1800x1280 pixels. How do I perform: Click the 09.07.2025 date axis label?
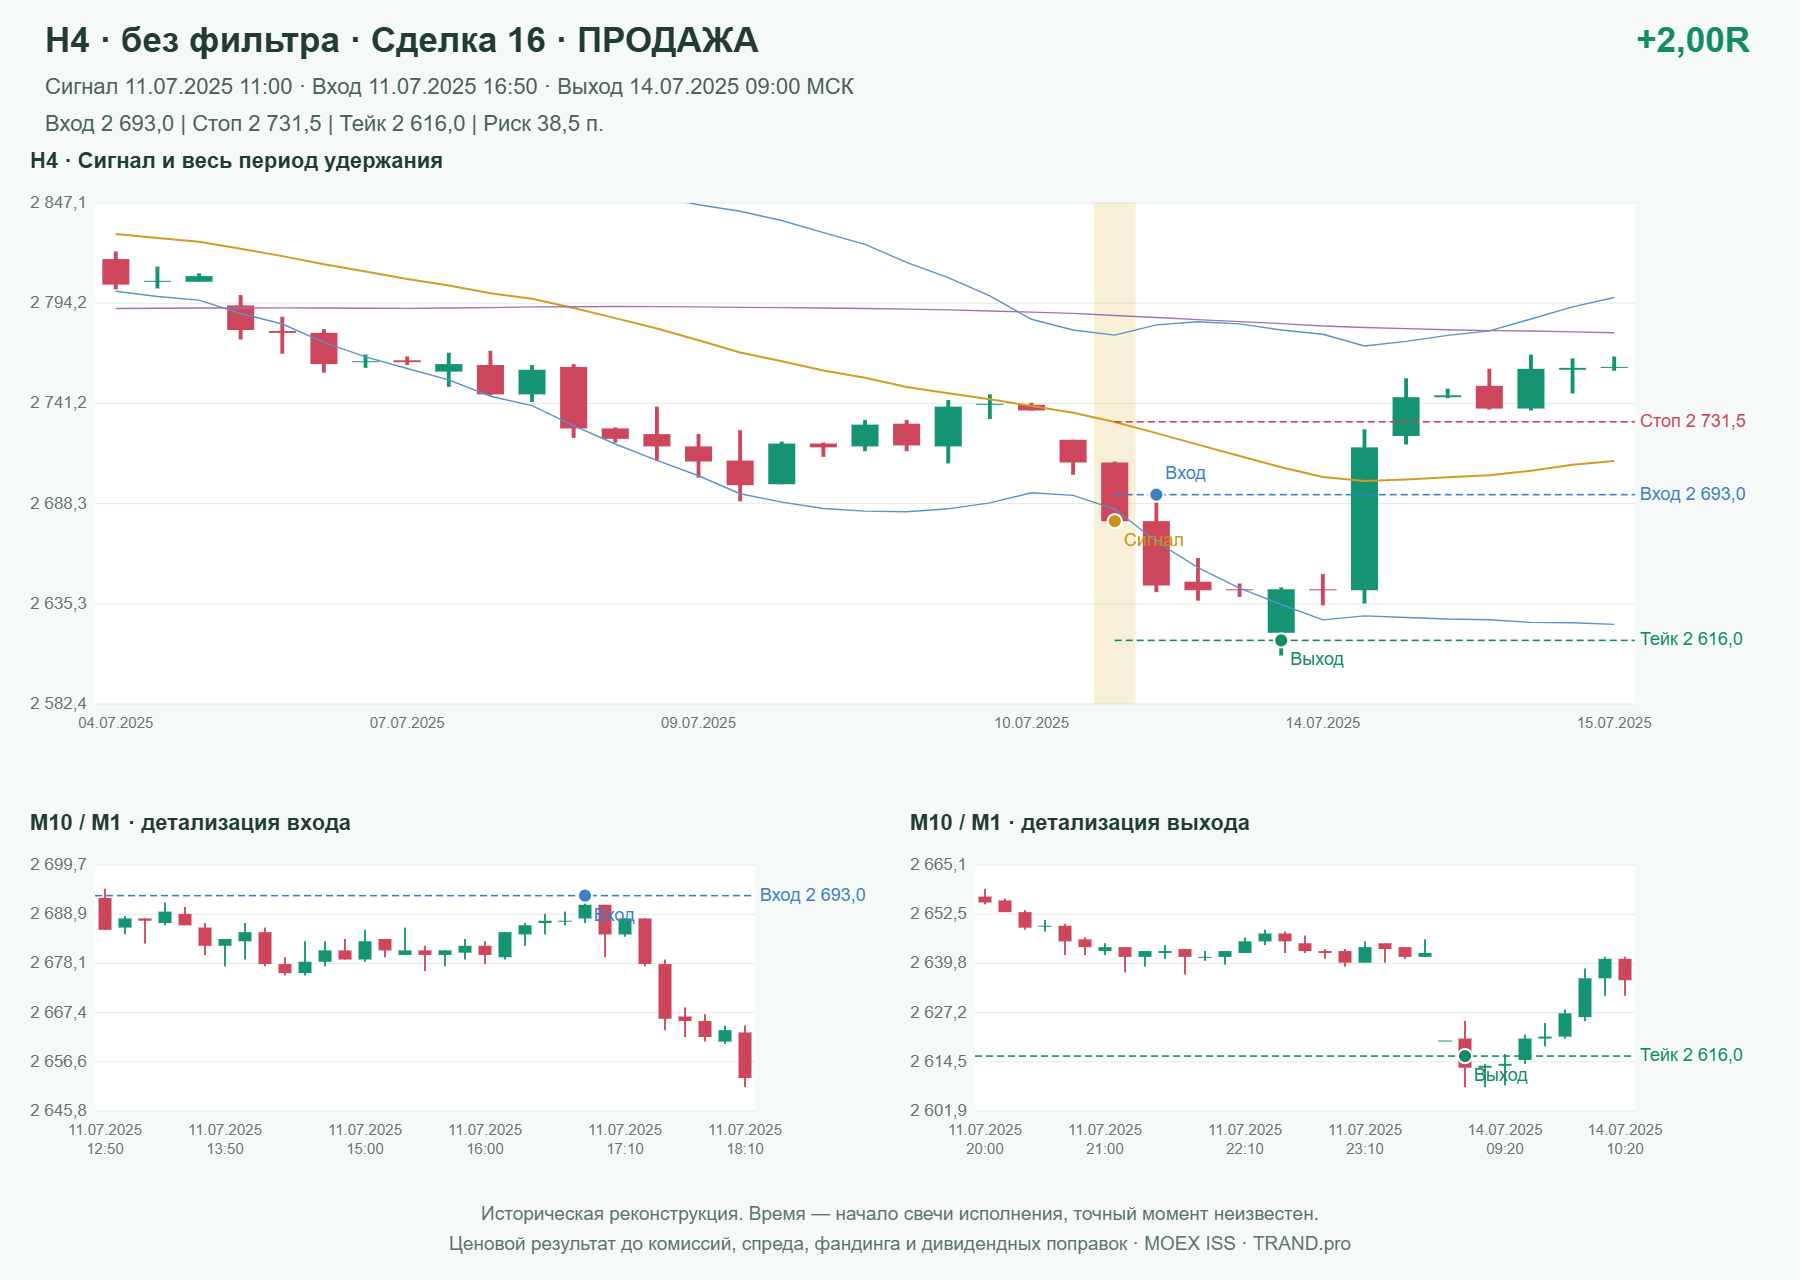tap(698, 723)
